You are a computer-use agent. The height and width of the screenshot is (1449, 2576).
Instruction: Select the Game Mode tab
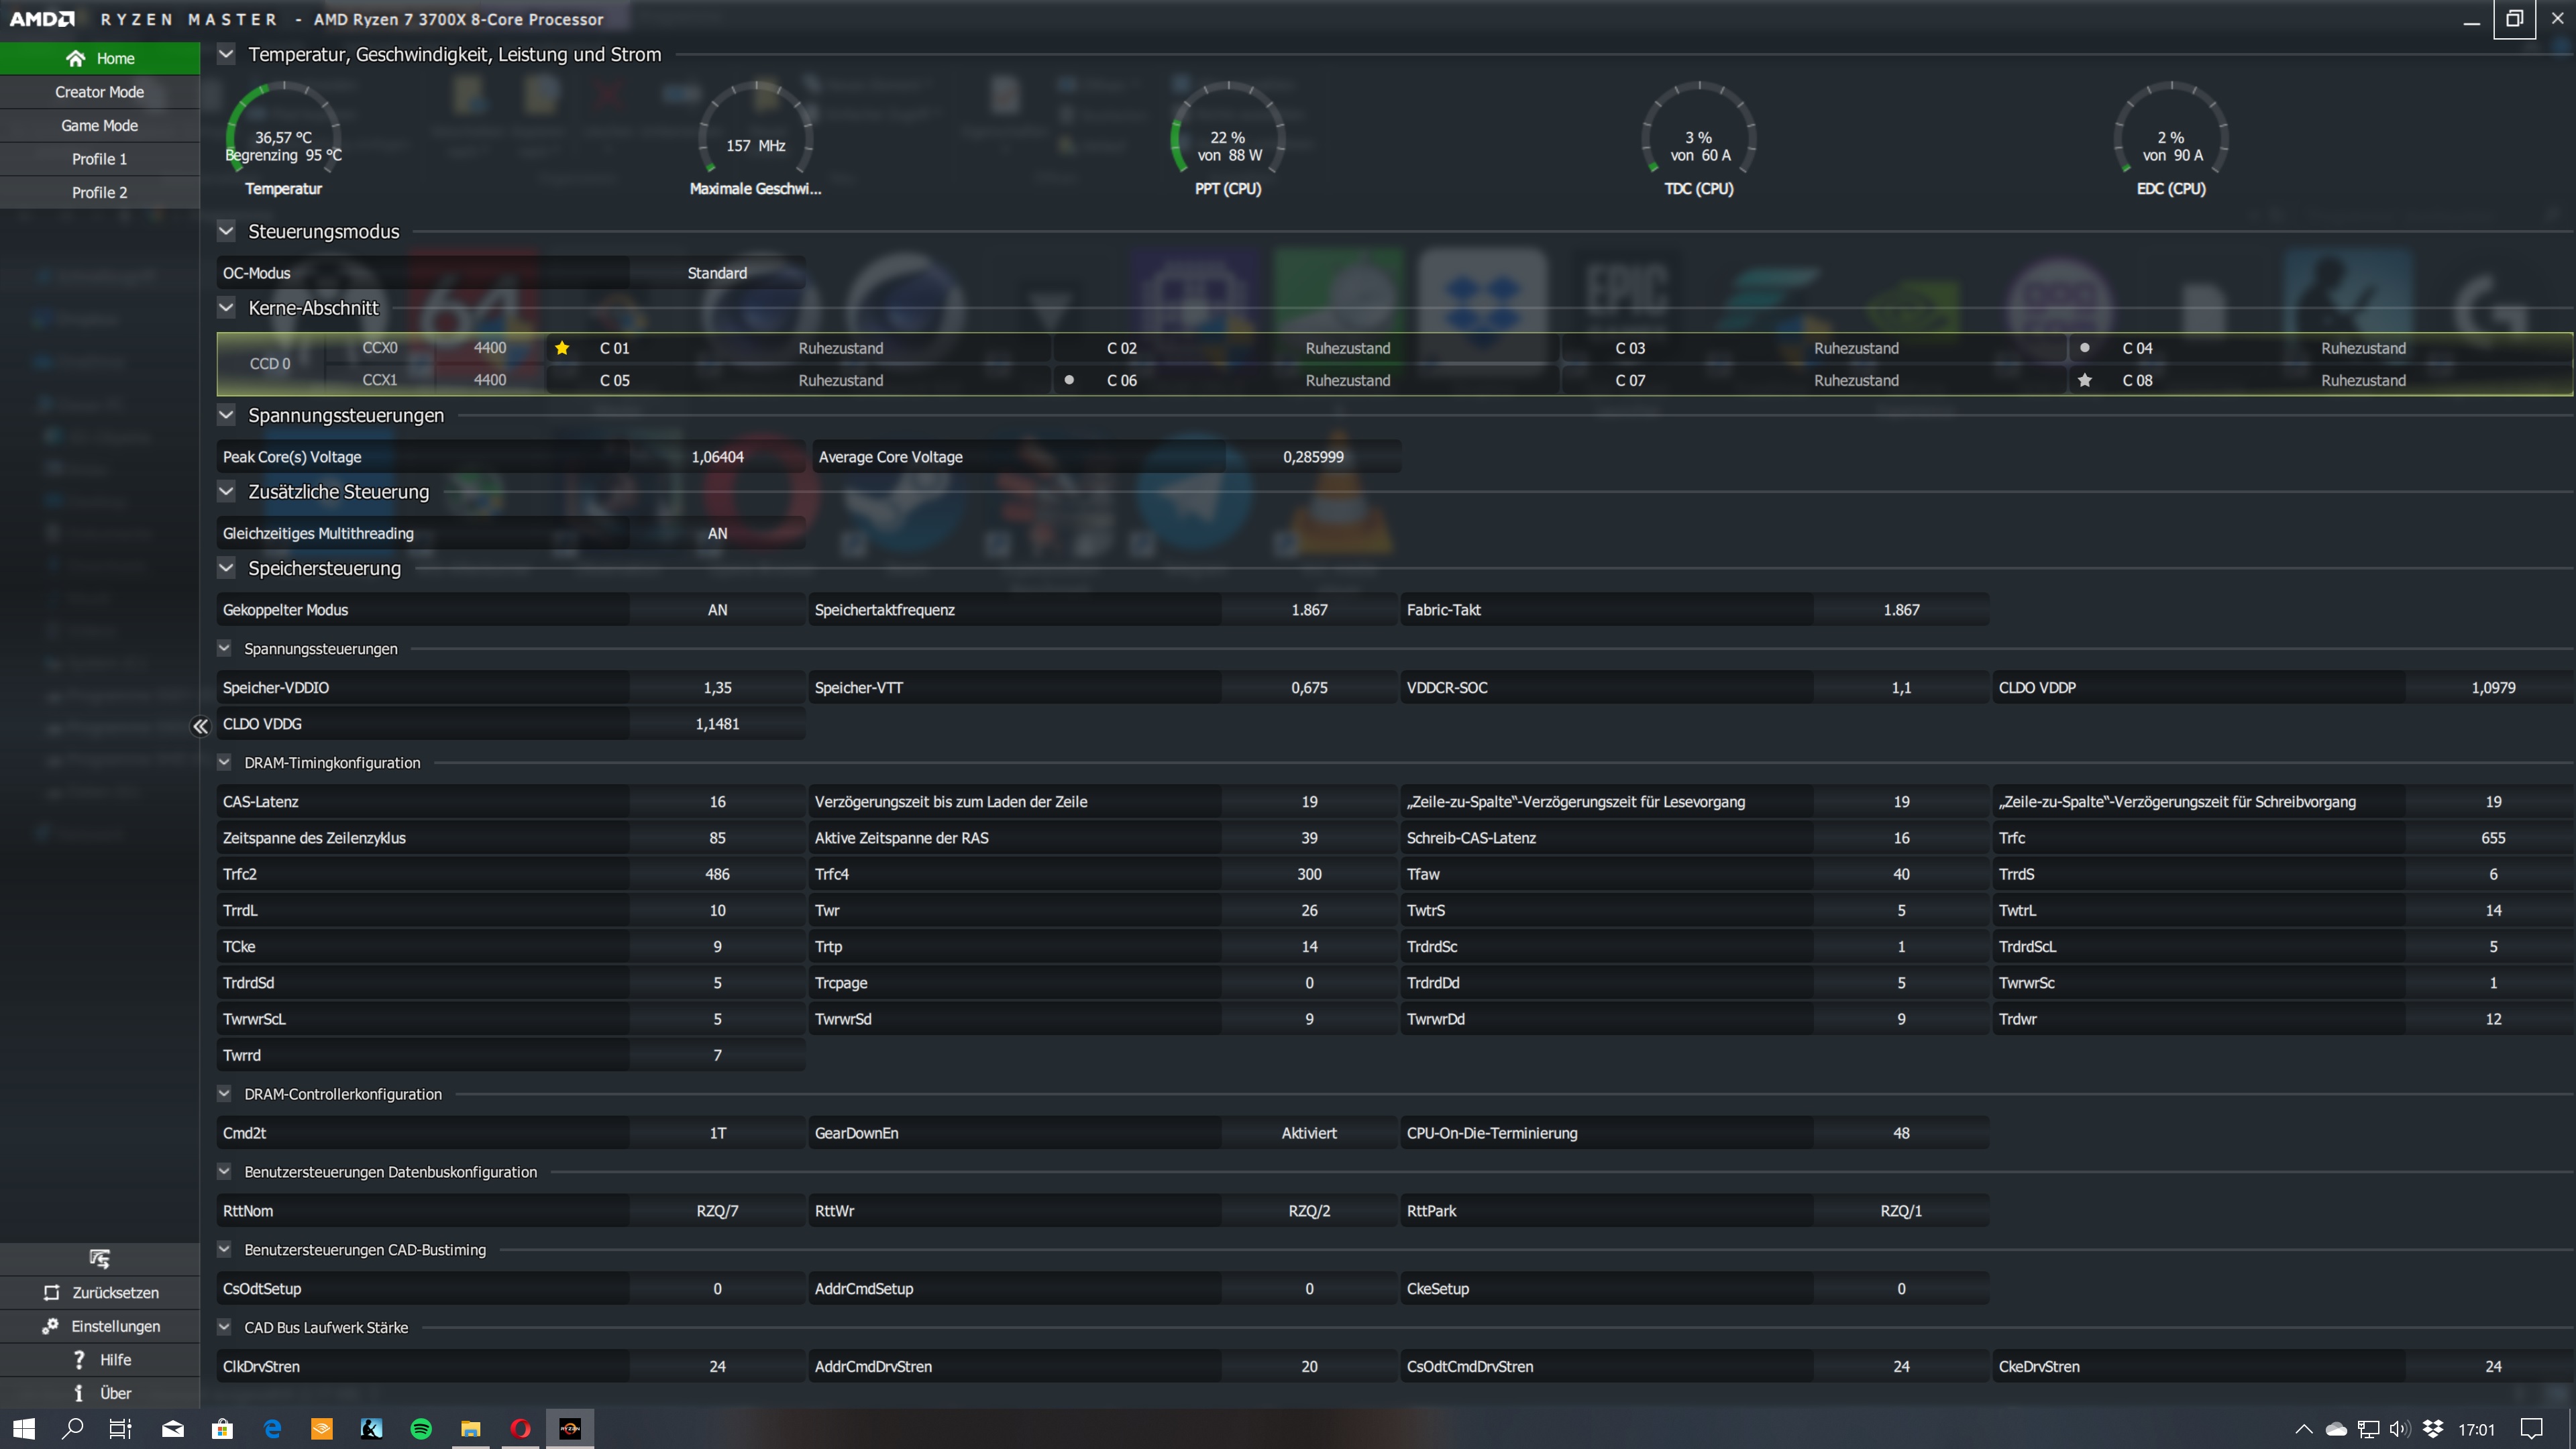click(x=99, y=125)
